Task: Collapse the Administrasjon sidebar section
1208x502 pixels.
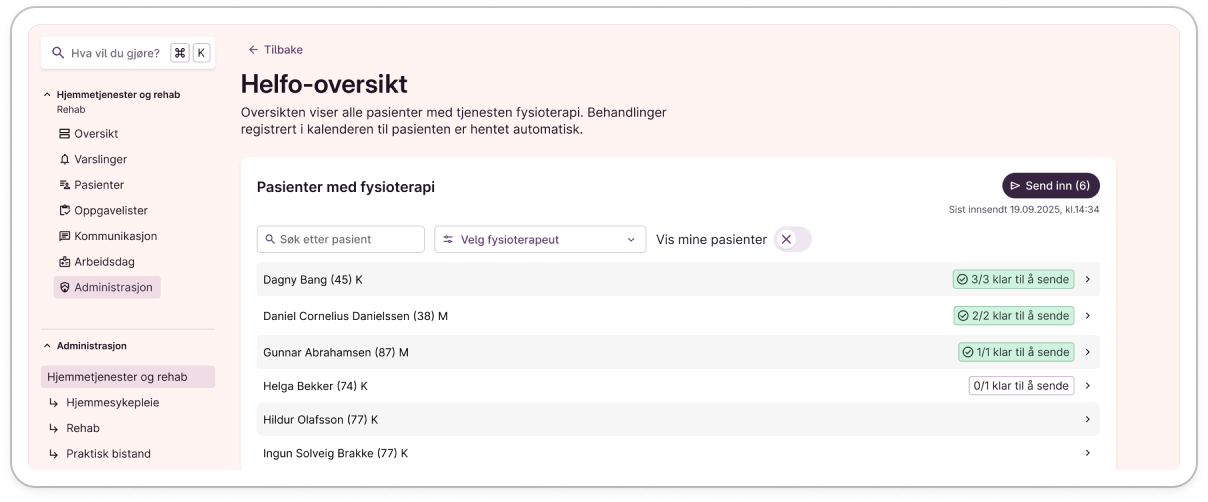Action: pyautogui.click(x=47, y=346)
